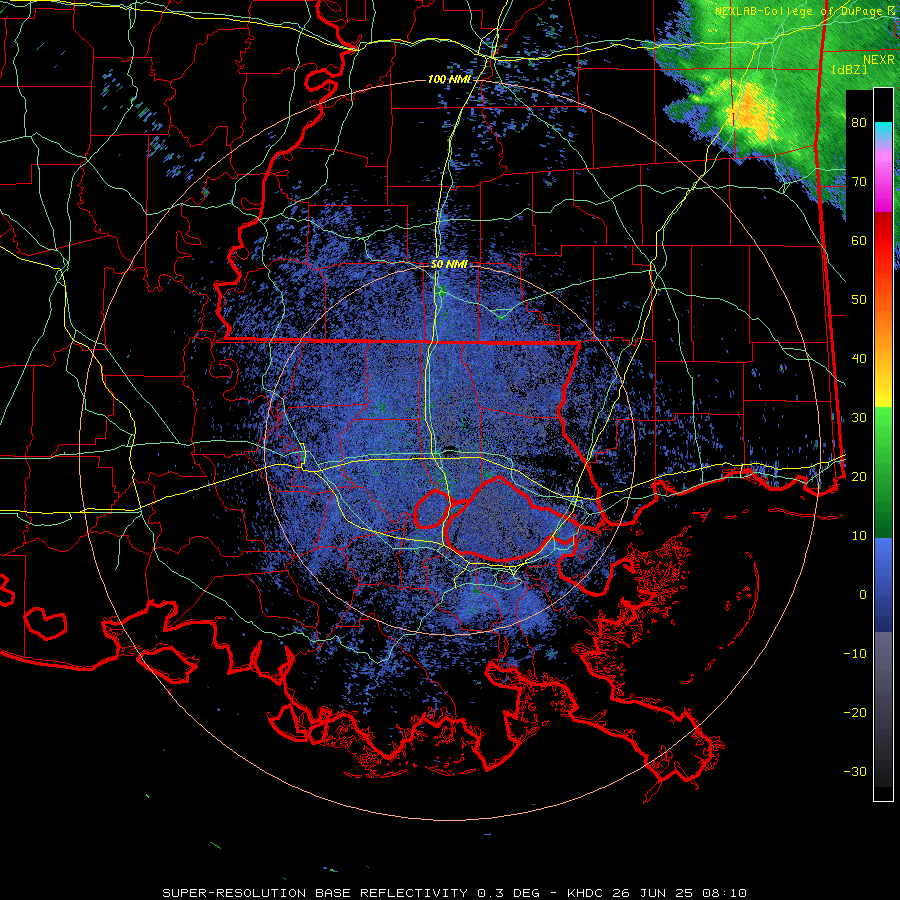Click the 'SUPER-RESOLUTION BASE REFLECTIVITY 0.3 DEG' caption
This screenshot has height=900, width=900.
pos(356,893)
